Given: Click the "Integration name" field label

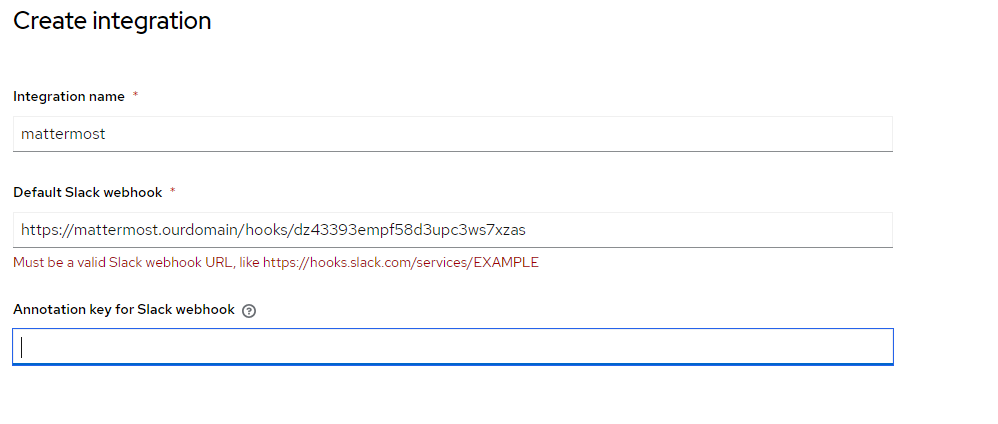Looking at the screenshot, I should (x=69, y=96).
